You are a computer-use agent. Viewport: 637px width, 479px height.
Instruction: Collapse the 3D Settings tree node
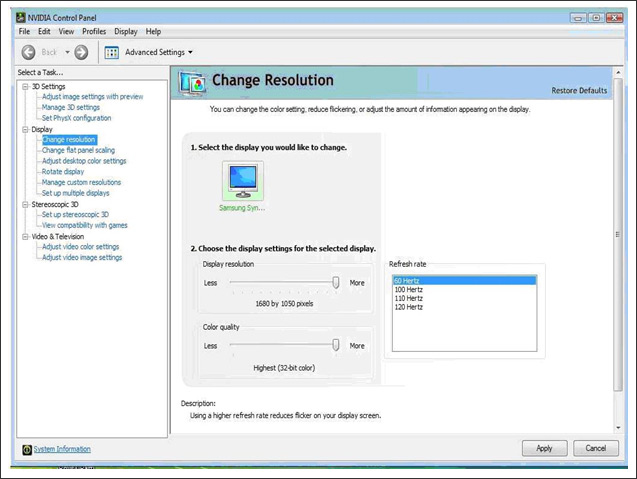click(24, 86)
